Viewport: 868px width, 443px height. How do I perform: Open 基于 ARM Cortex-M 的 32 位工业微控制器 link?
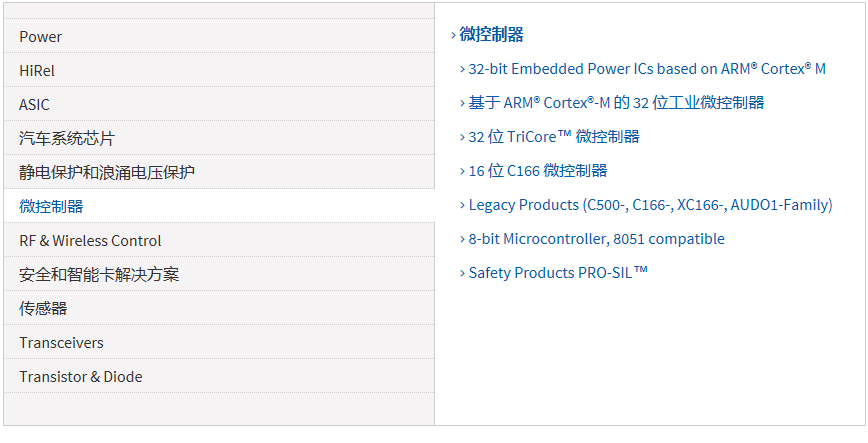pos(616,103)
